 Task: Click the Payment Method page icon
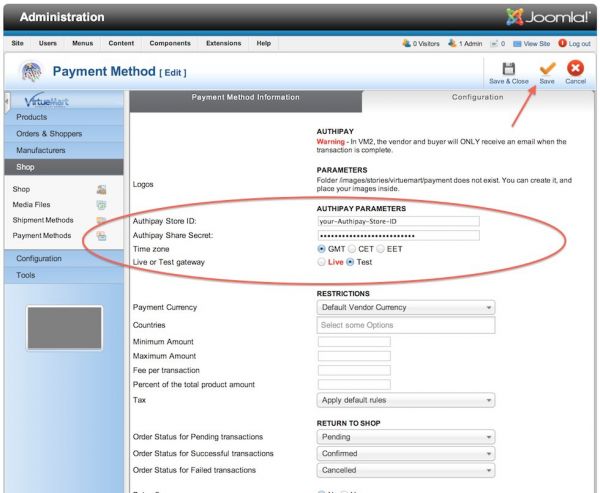31,72
